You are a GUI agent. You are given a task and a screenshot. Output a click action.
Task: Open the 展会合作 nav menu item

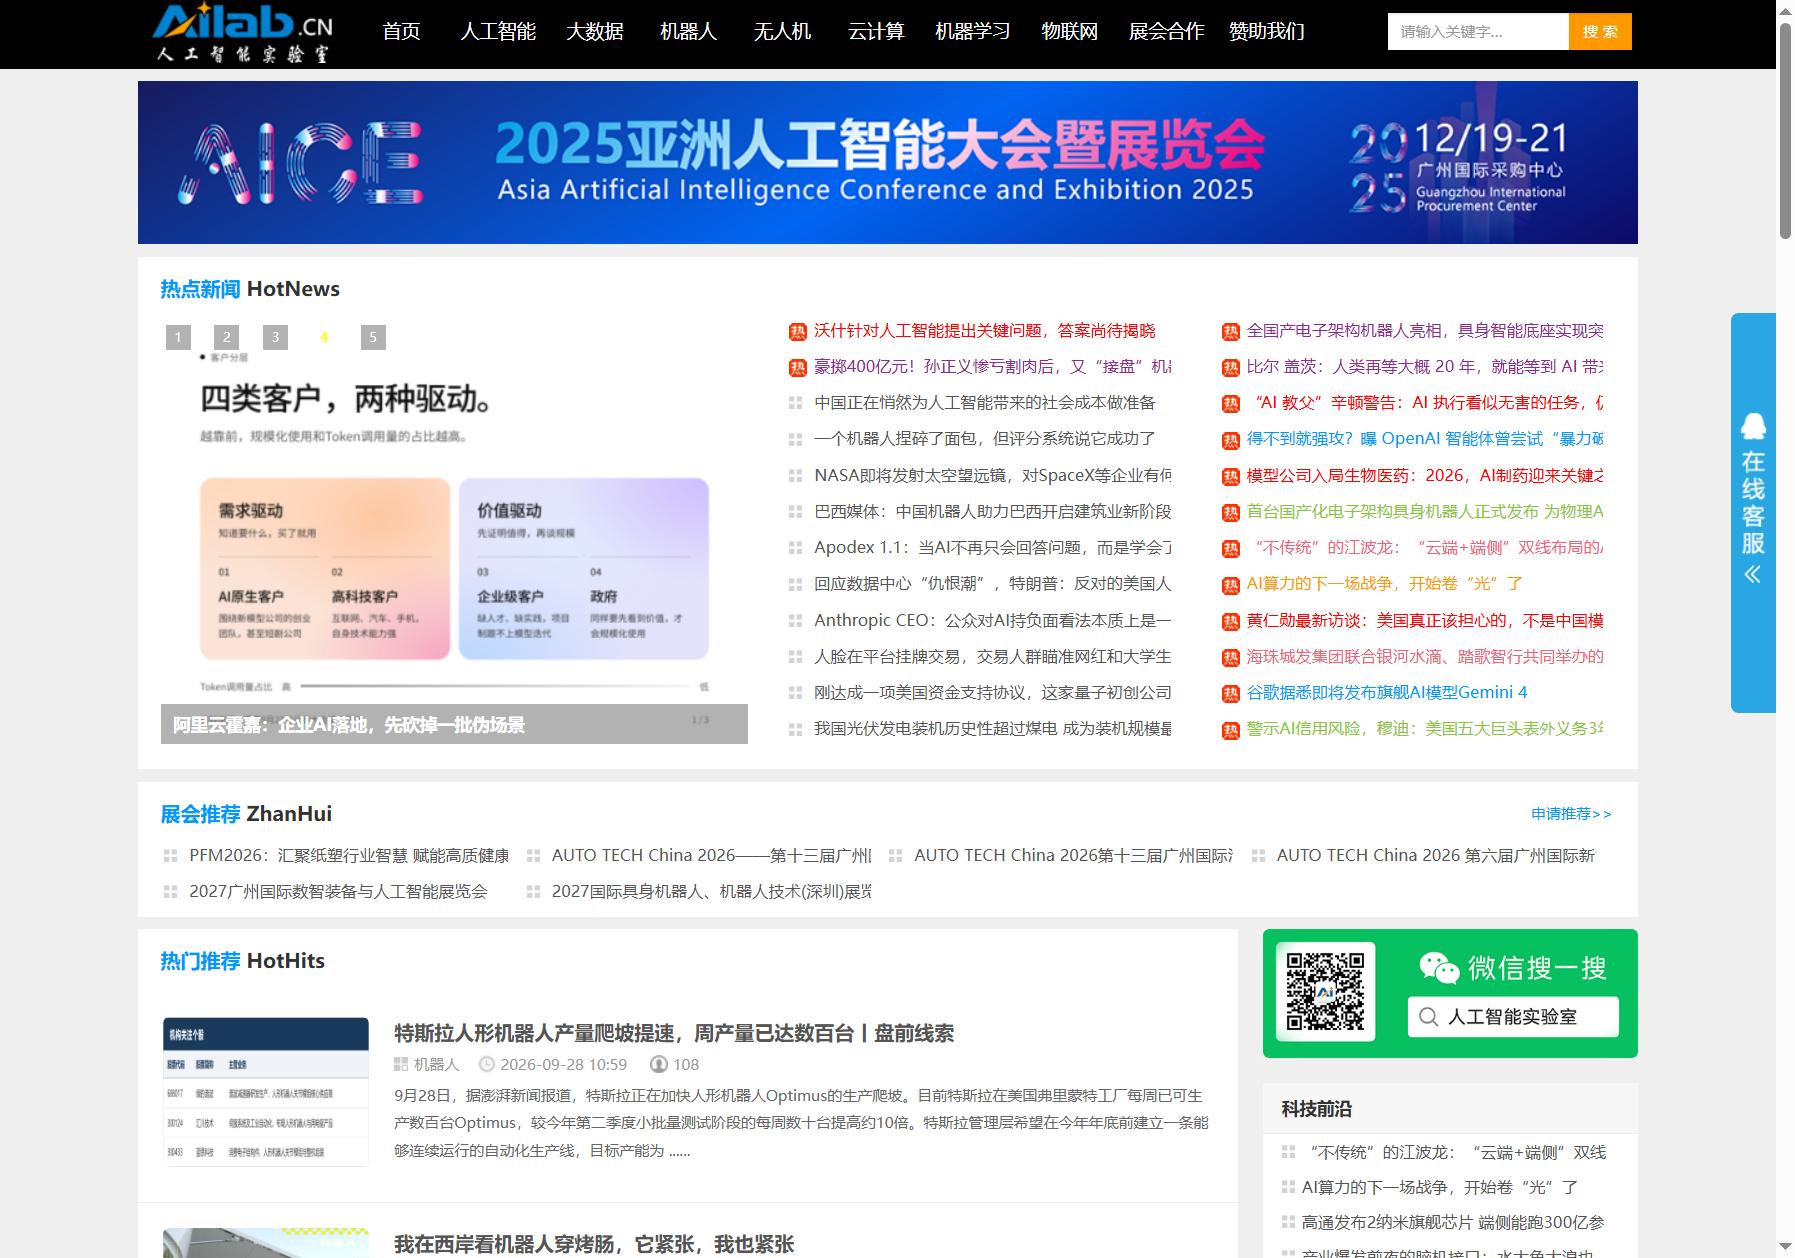(1166, 32)
